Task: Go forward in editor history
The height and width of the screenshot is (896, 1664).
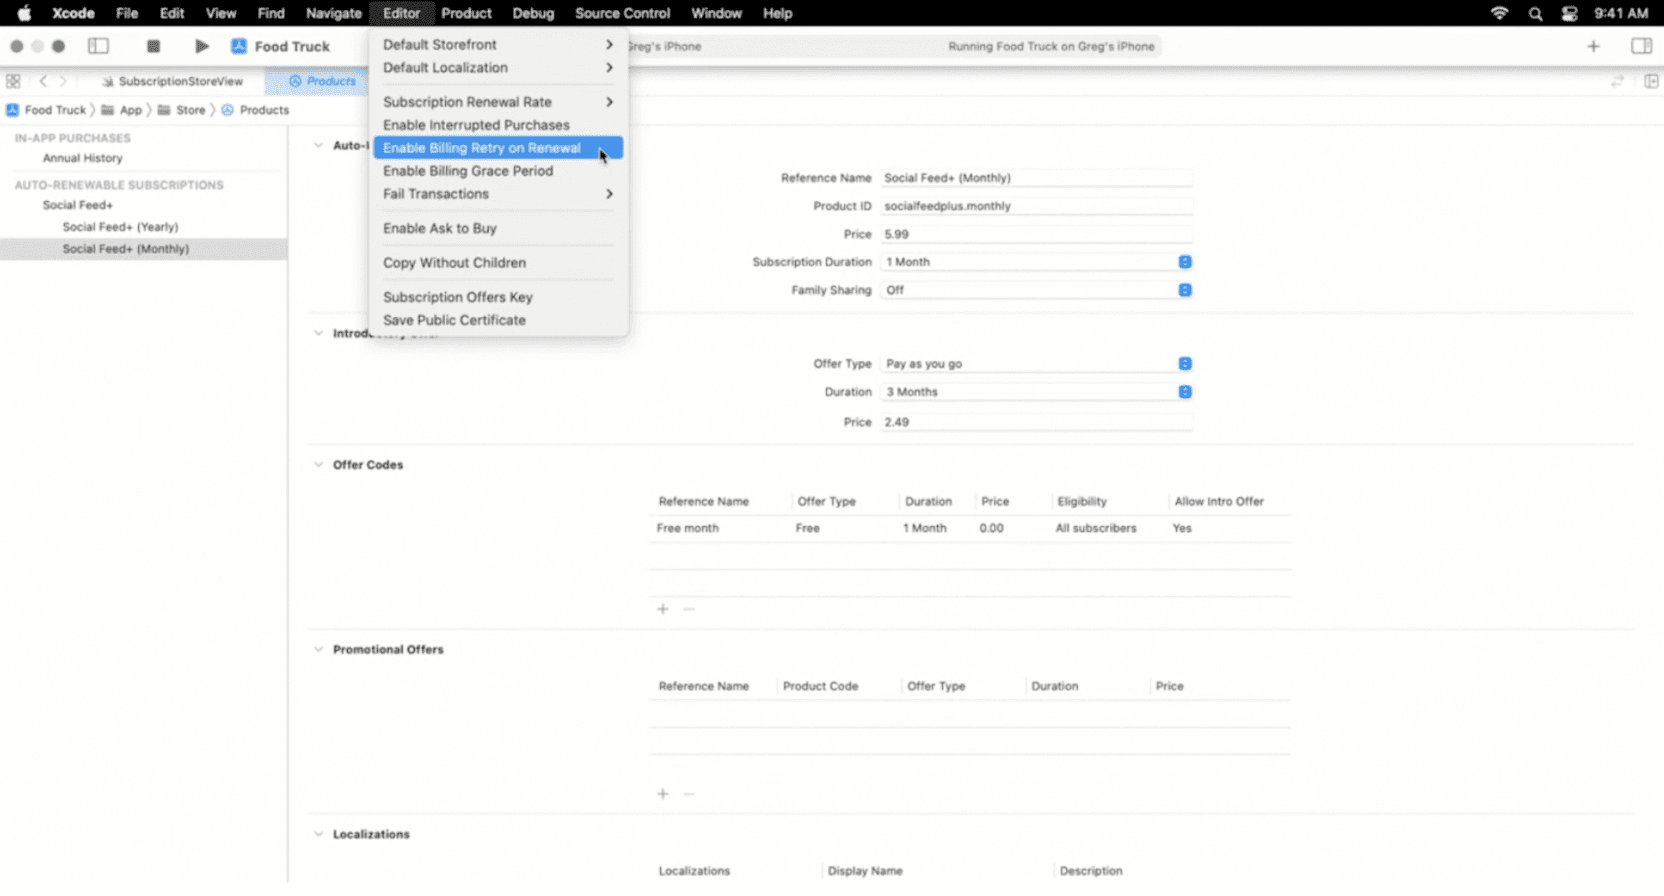Action: (63, 81)
